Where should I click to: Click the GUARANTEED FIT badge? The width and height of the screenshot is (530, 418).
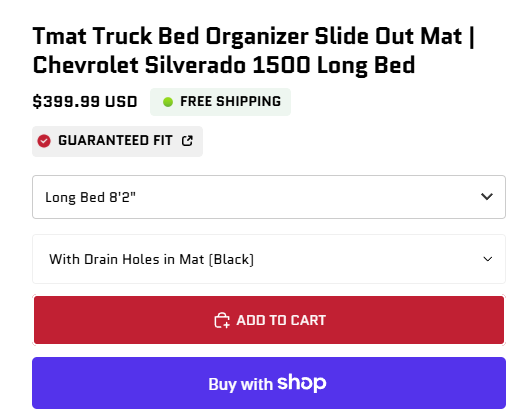coord(117,141)
